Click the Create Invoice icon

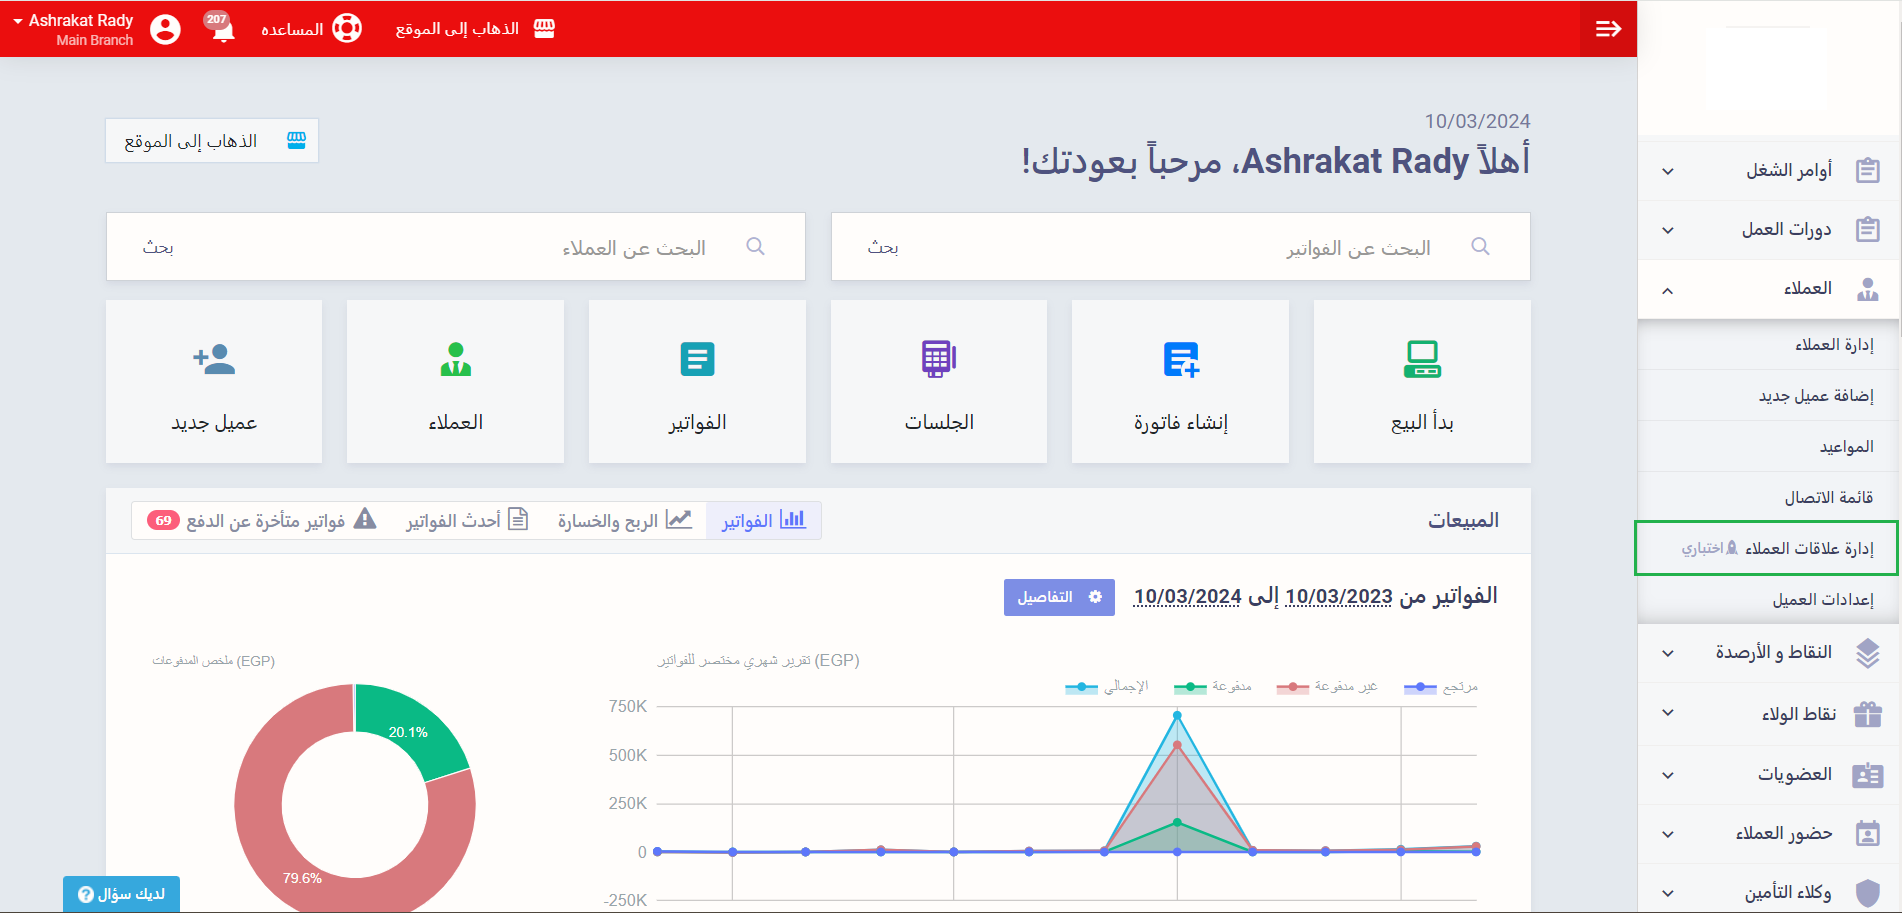(x=1180, y=359)
